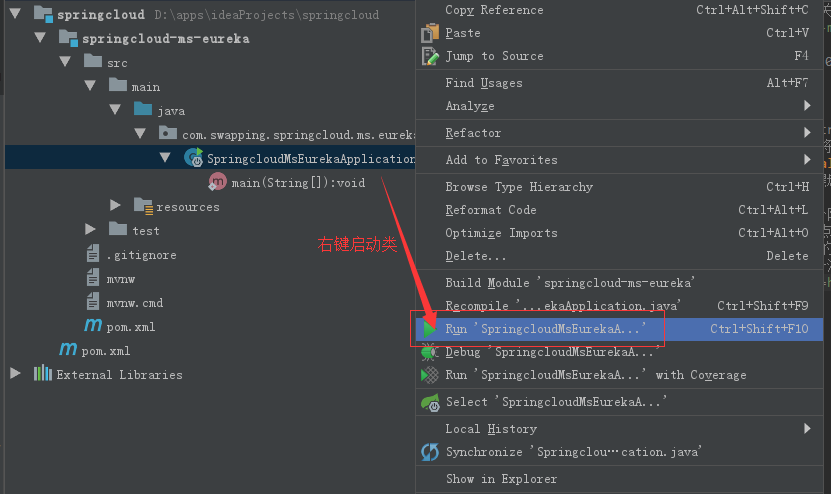831x494 pixels.
Task: Choose Select 'SpringcloudMsEurekaA...' entry
Action: tap(619, 402)
